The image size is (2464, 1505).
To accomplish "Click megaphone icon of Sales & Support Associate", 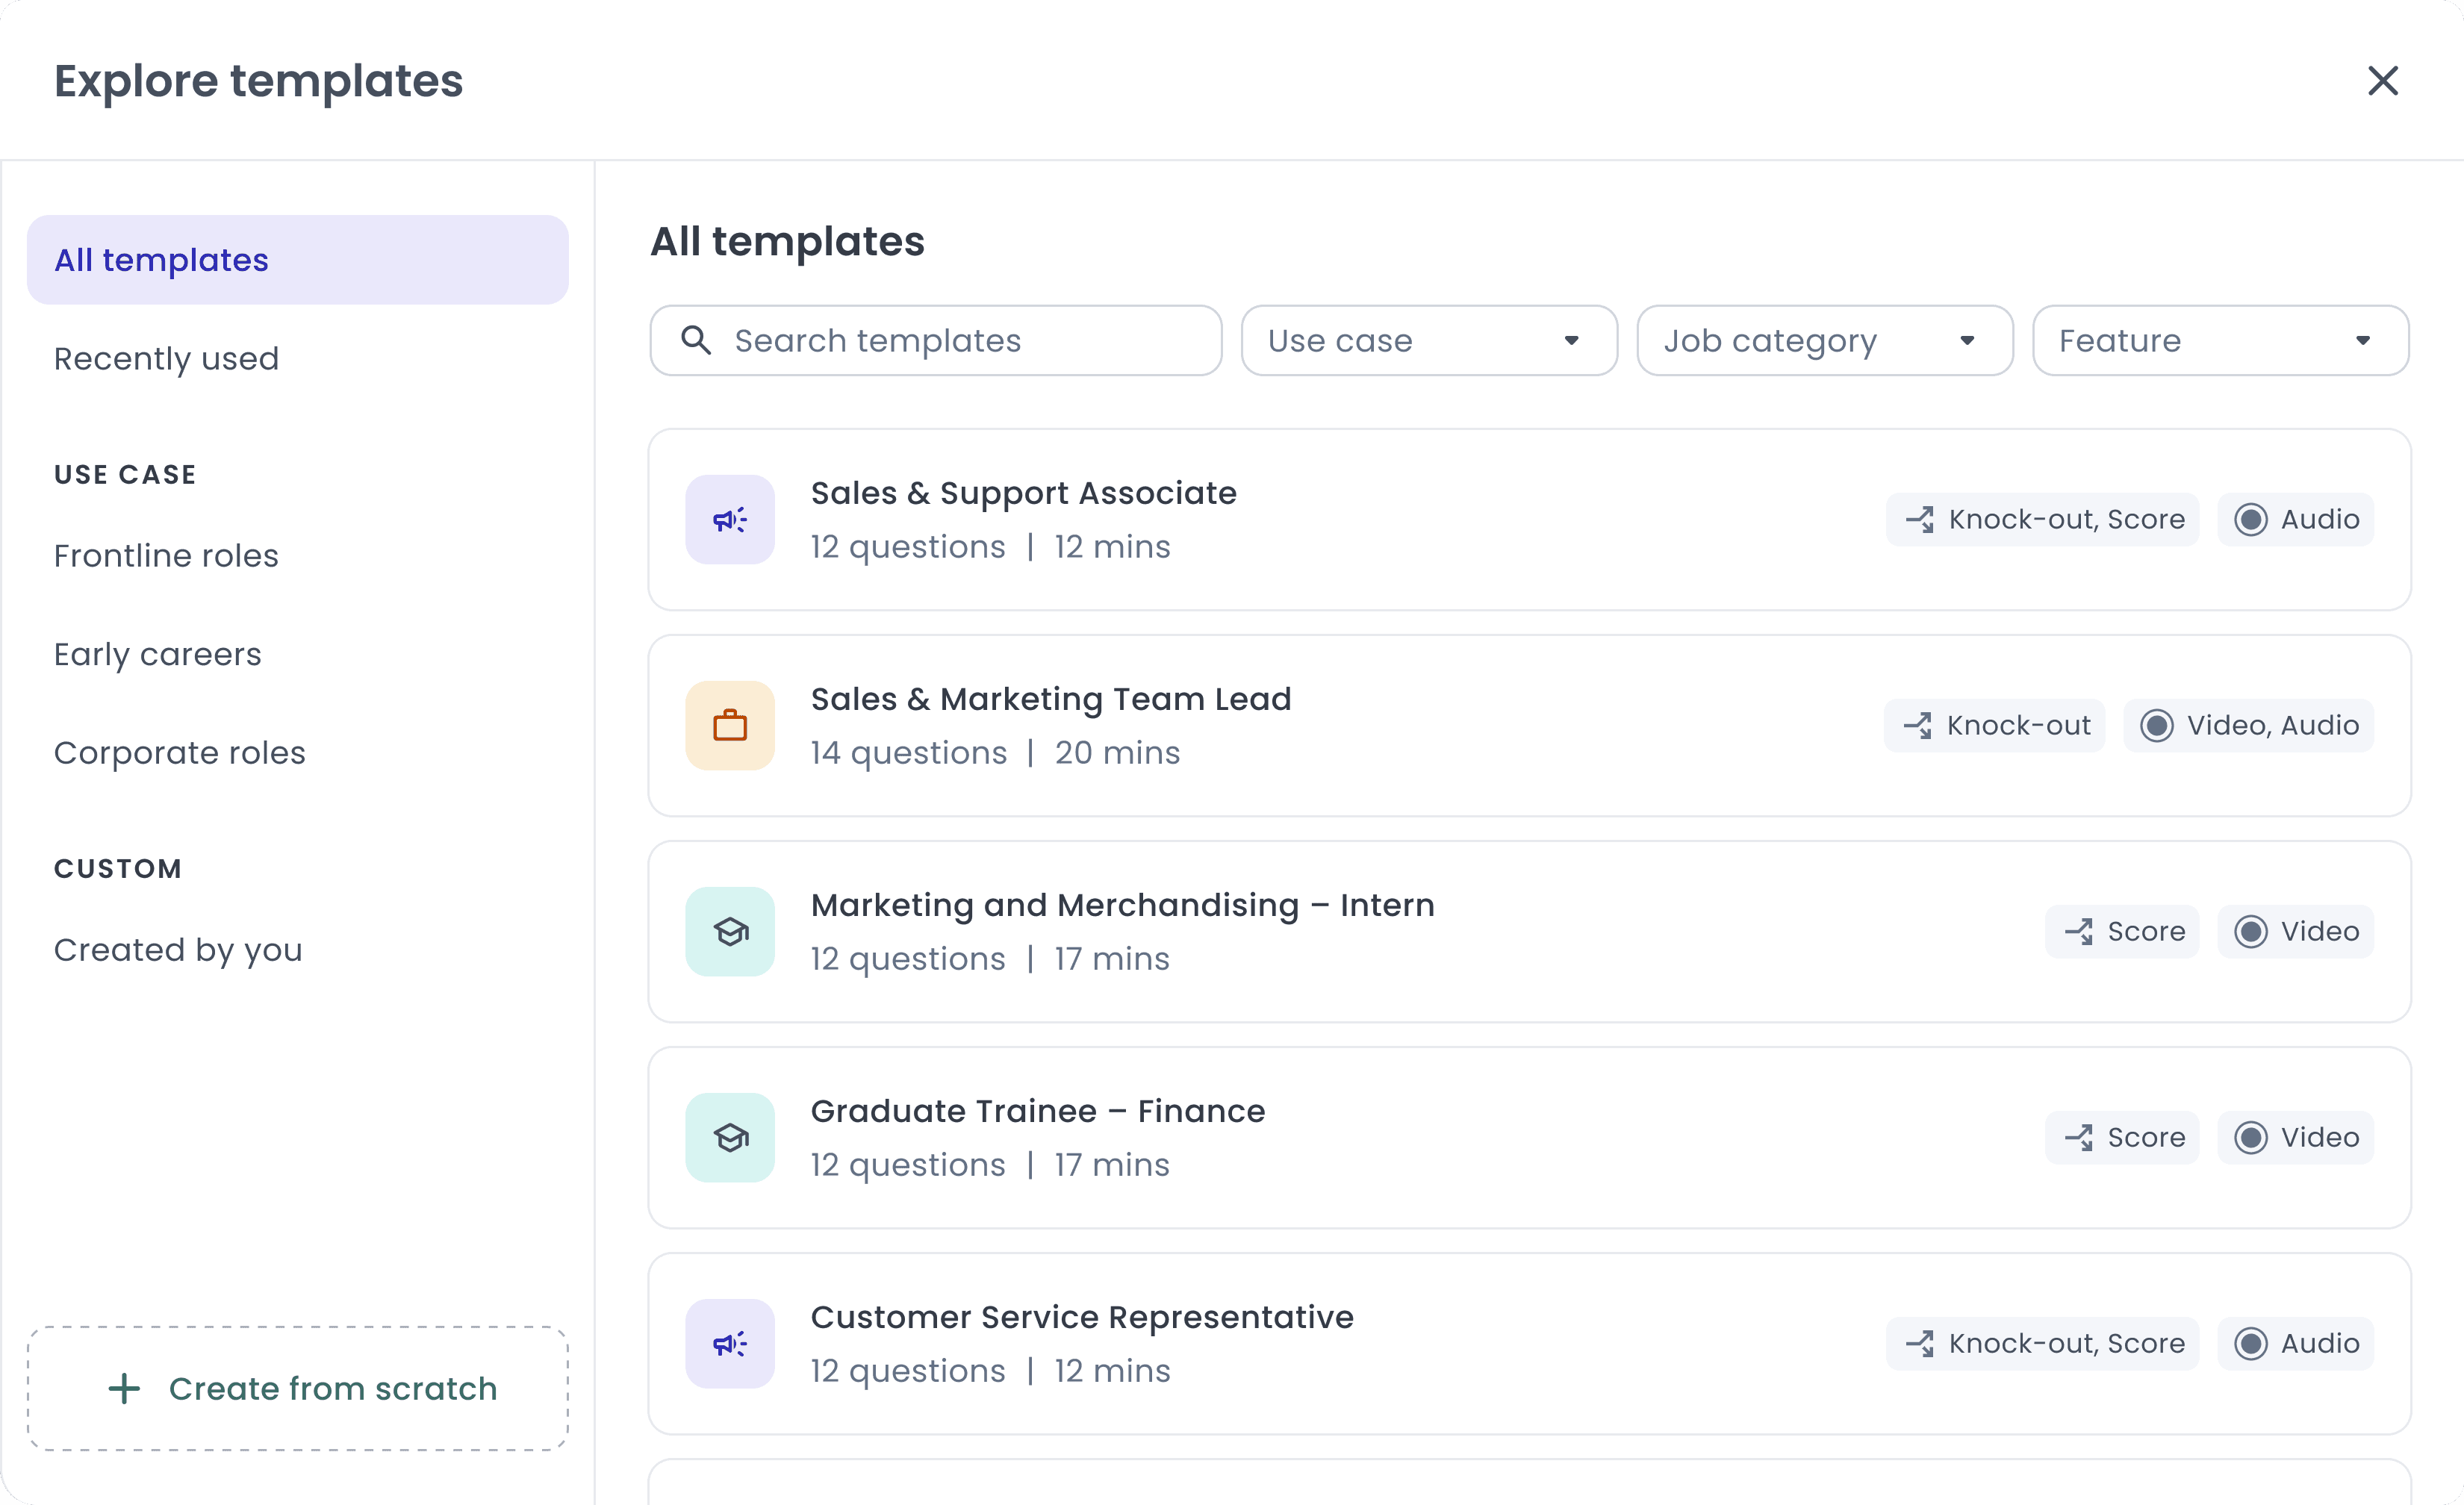I will [x=729, y=519].
